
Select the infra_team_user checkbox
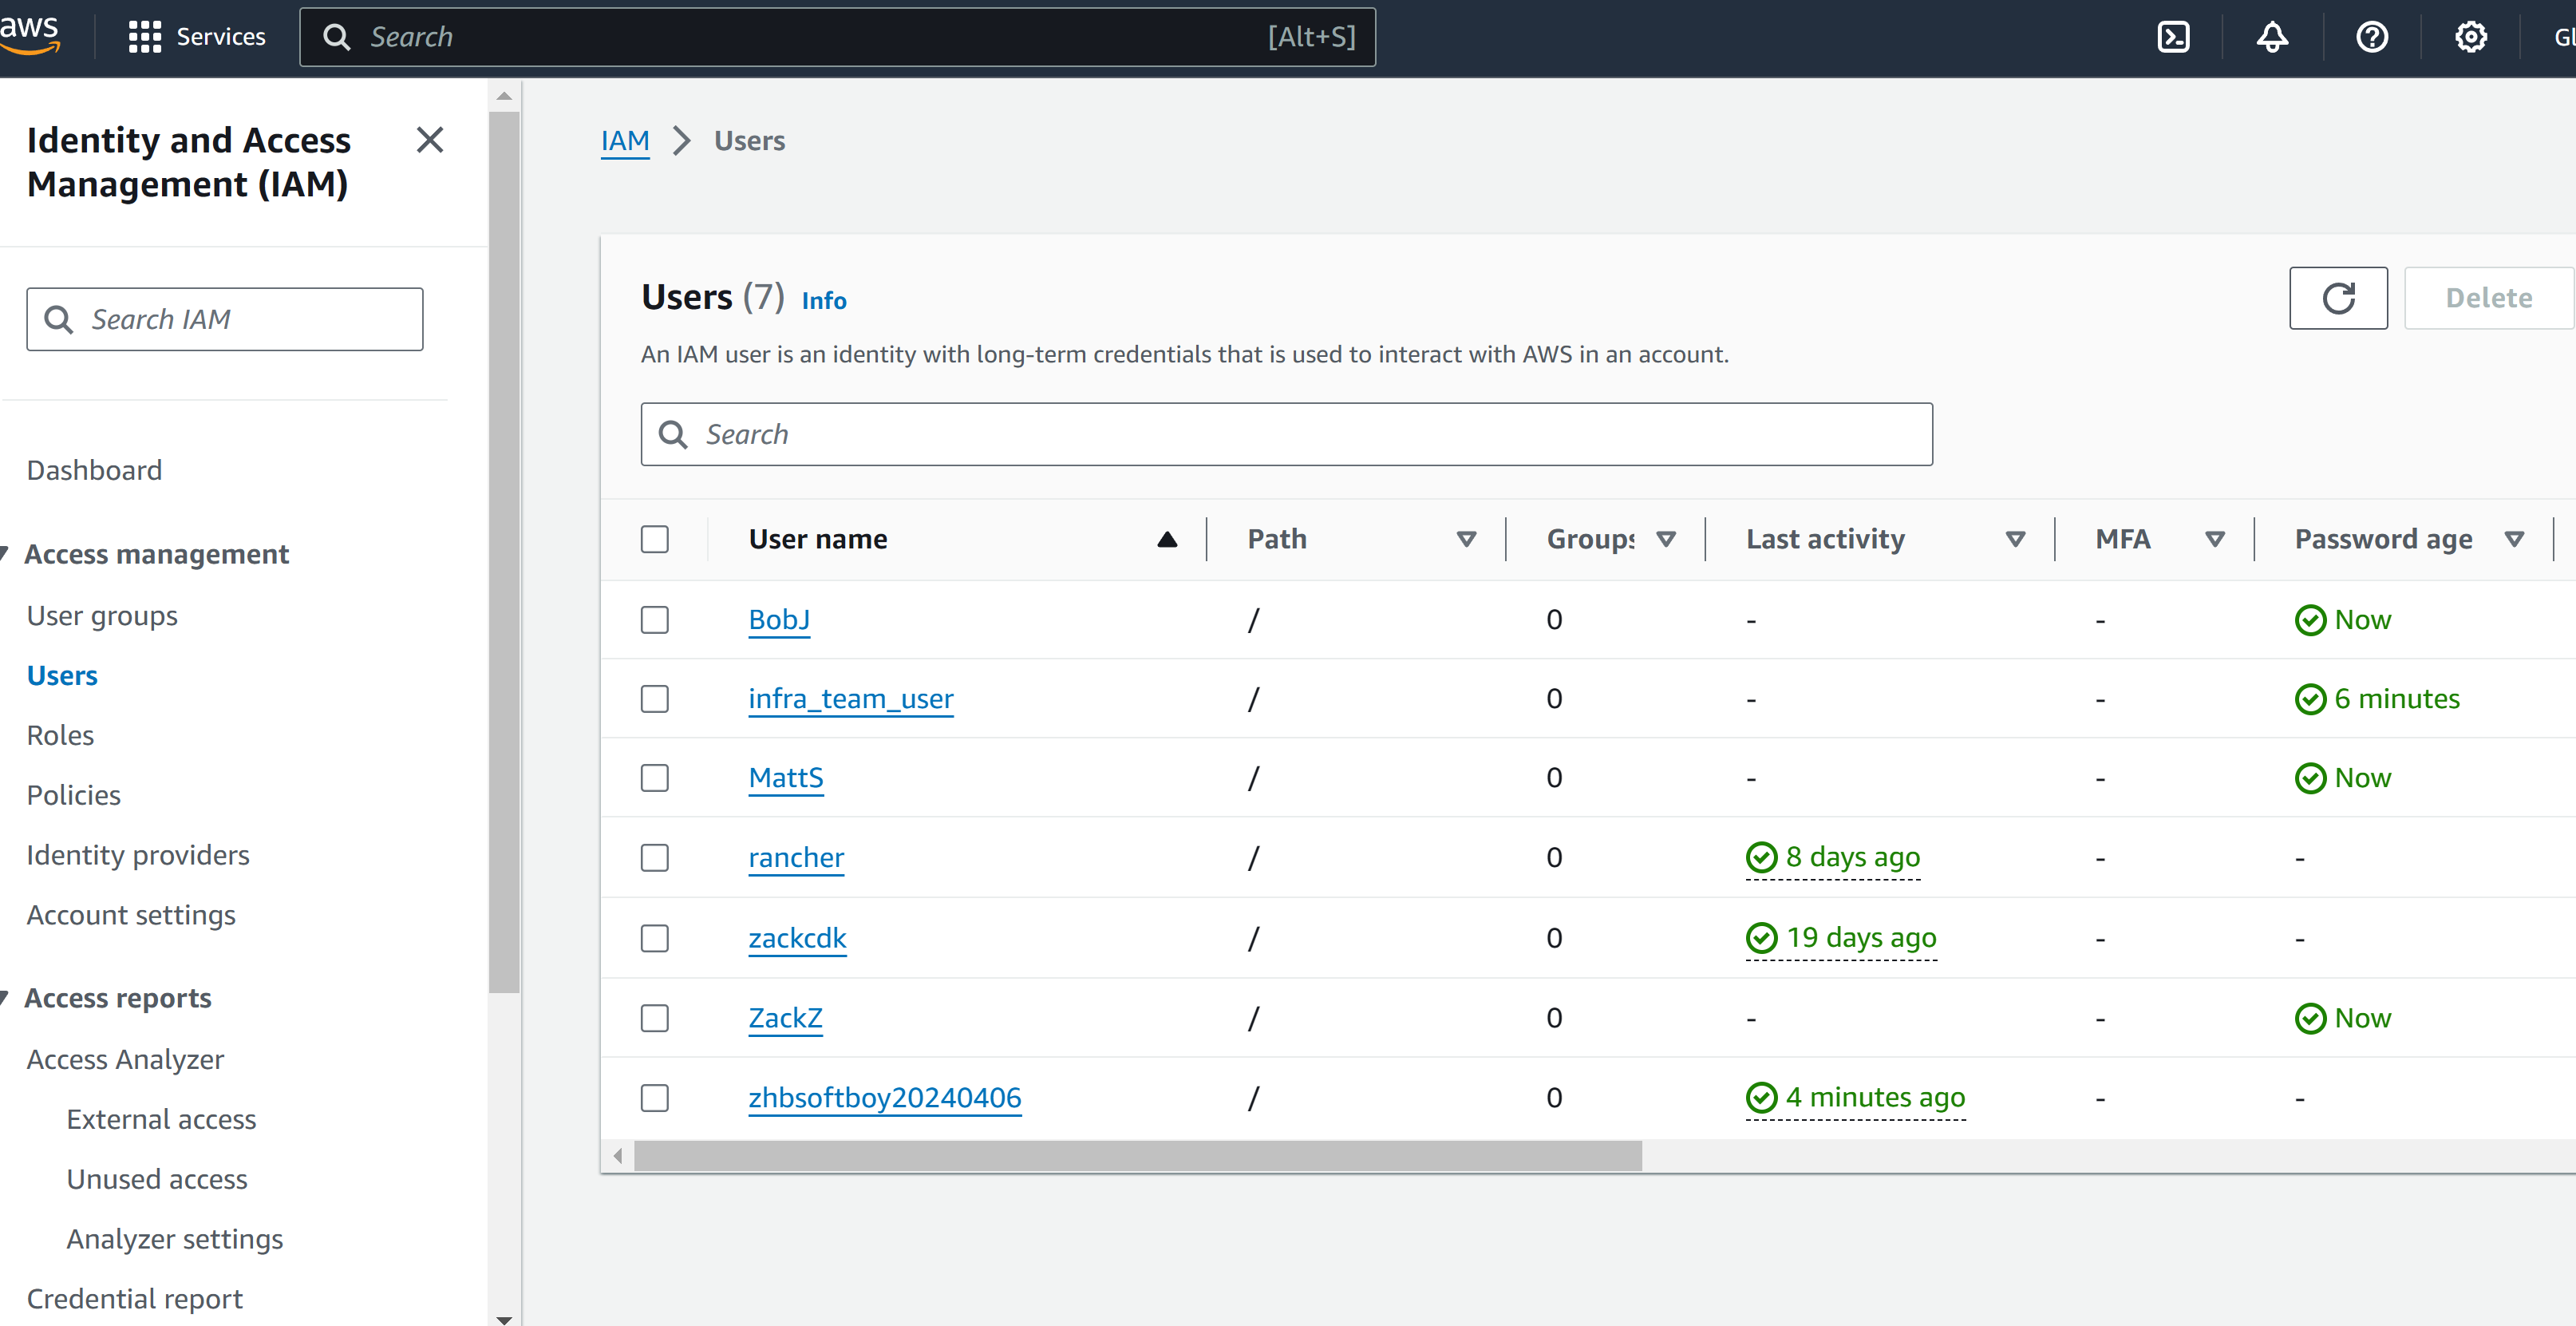coord(655,699)
